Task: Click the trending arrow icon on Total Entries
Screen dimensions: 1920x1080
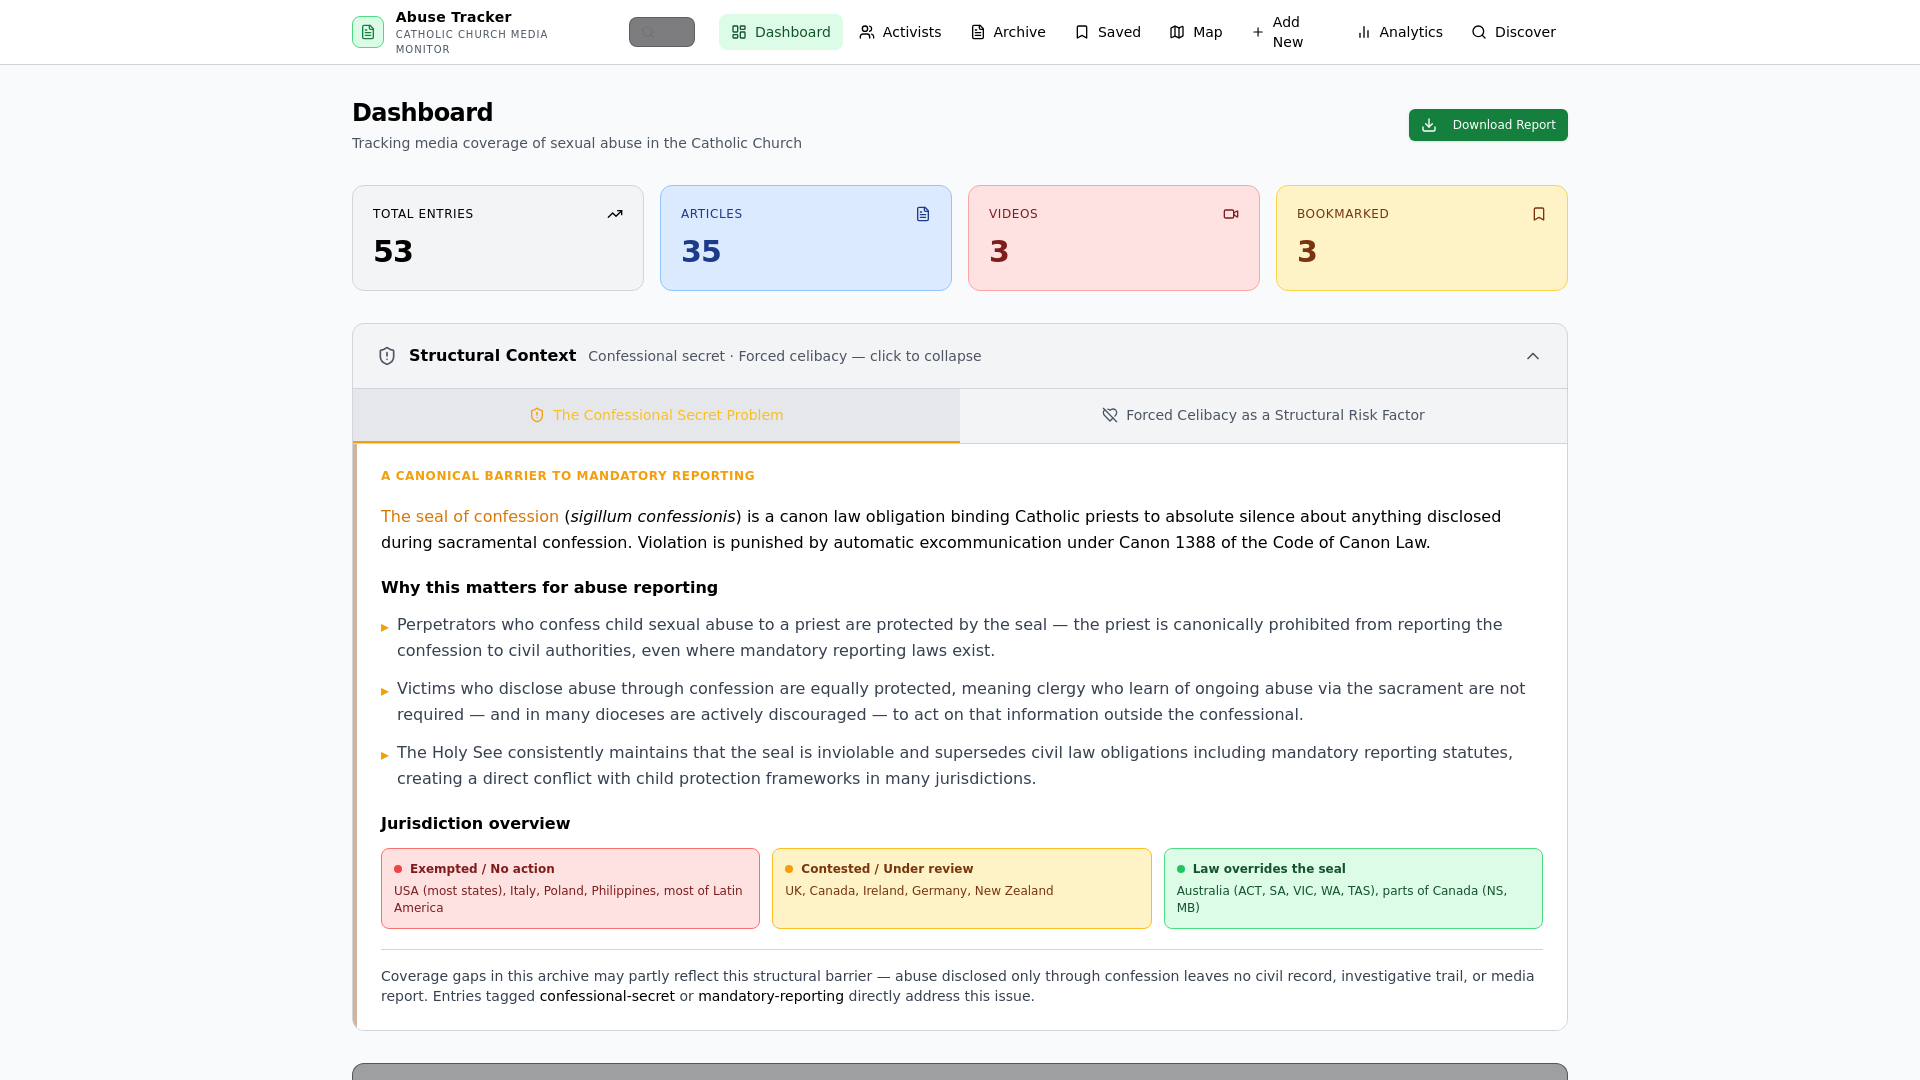Action: (615, 214)
